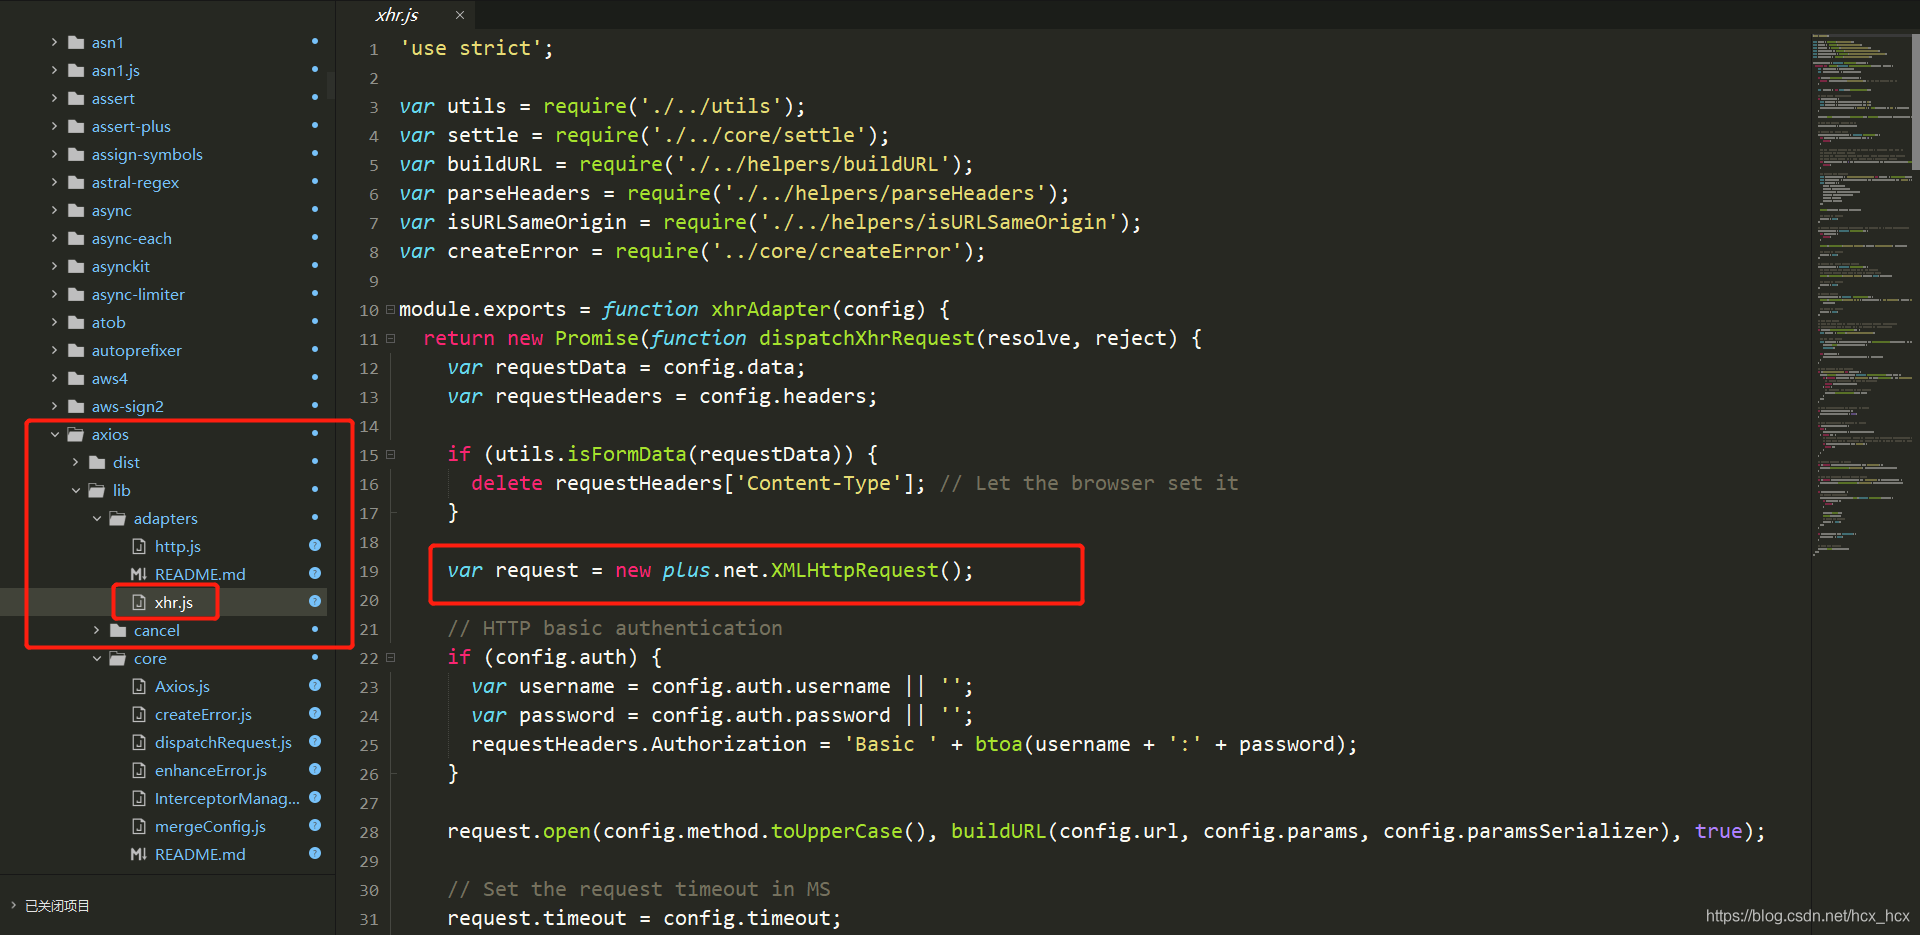Collapse the axios folder

tap(54, 434)
